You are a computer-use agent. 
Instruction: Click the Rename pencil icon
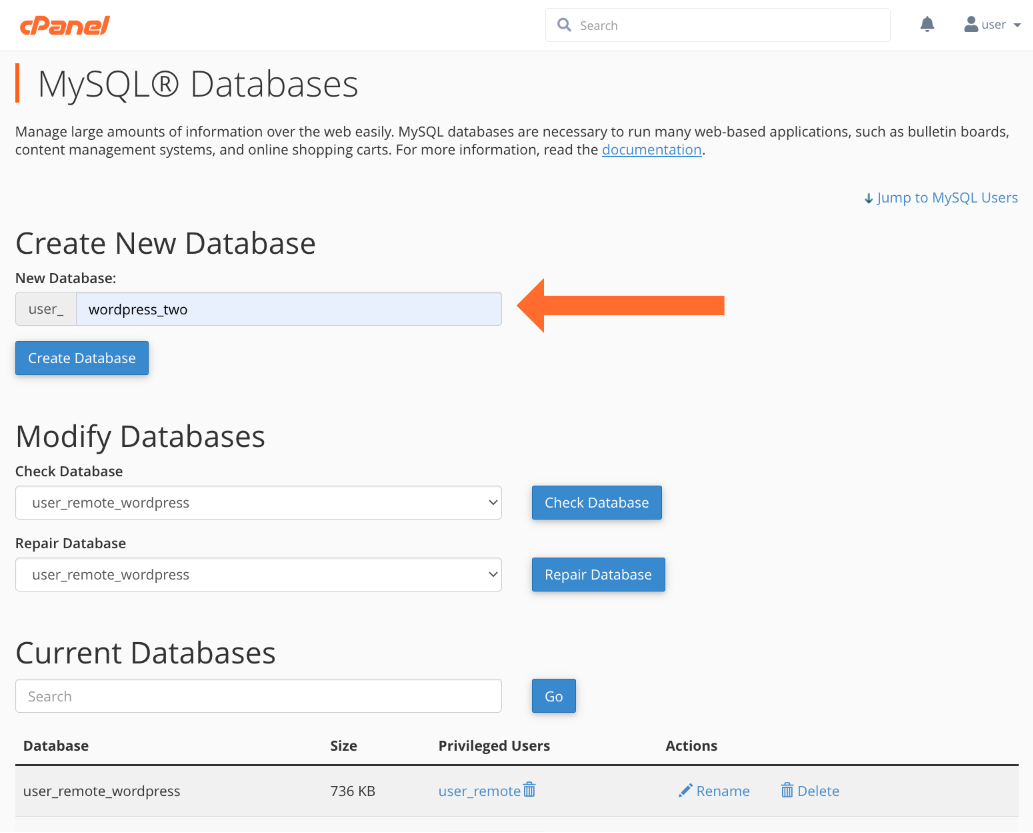coord(685,791)
